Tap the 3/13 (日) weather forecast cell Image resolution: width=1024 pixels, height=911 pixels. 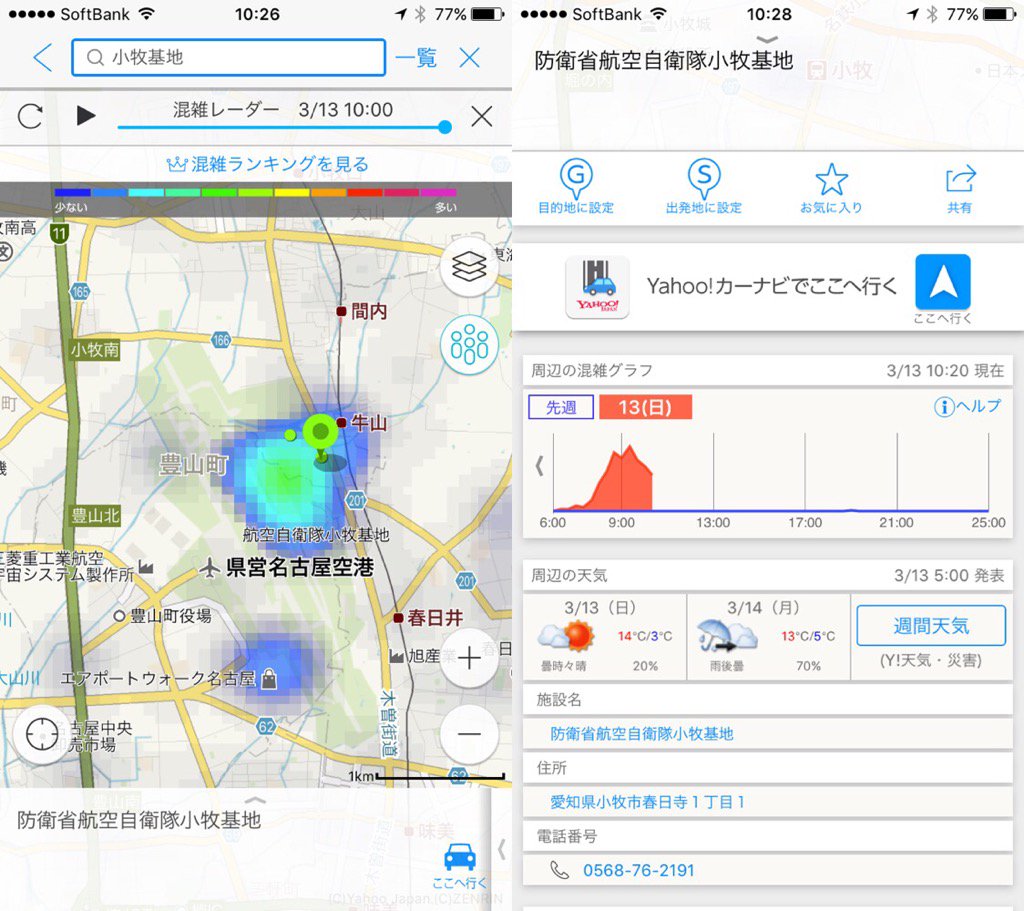(x=605, y=637)
